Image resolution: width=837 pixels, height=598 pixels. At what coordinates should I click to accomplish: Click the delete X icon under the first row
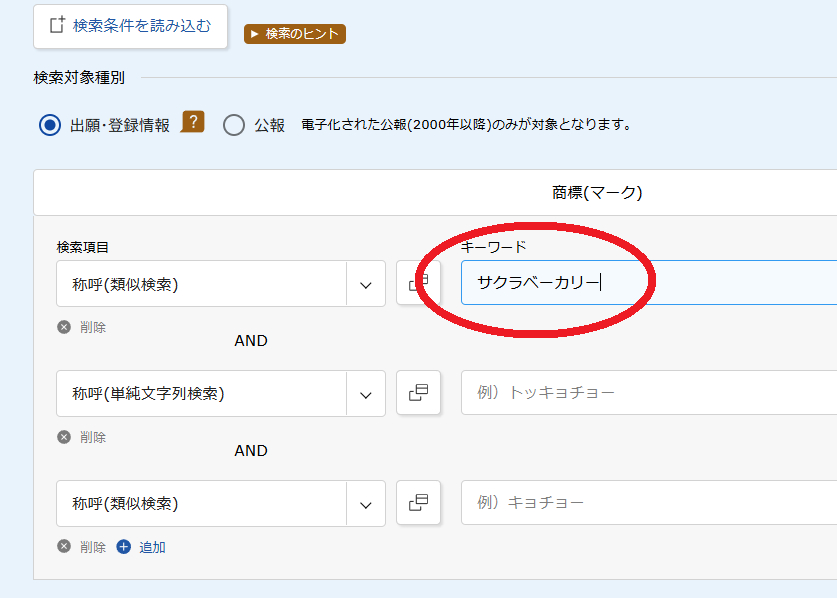pos(64,327)
